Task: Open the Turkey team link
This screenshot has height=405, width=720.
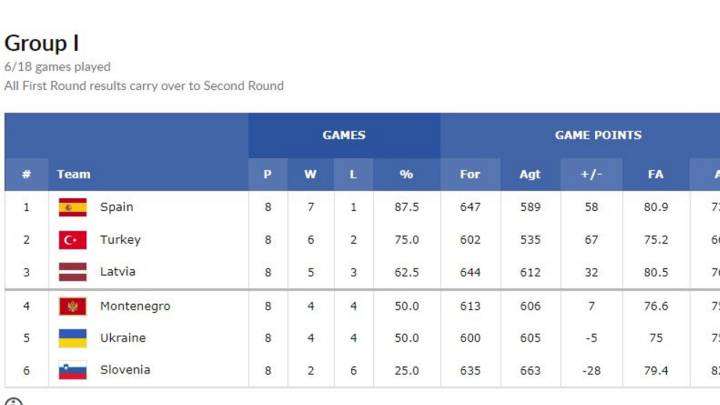Action: pyautogui.click(x=120, y=240)
